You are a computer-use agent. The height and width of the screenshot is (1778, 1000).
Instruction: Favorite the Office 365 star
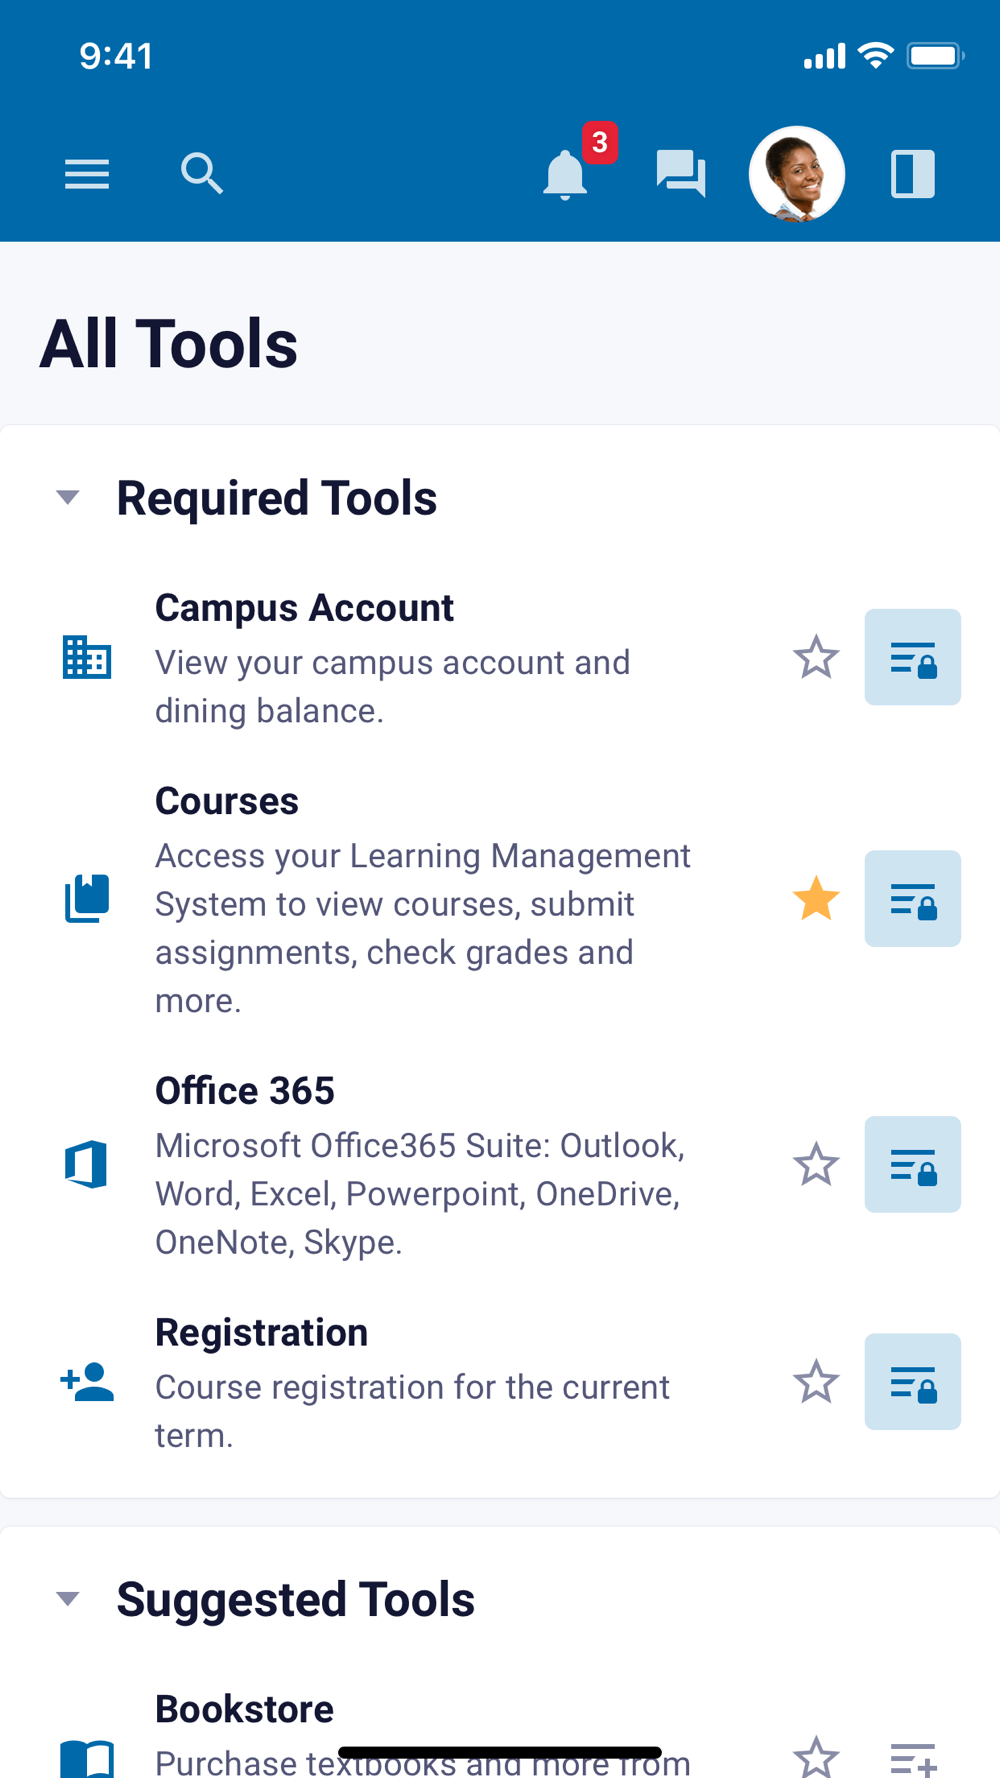pyautogui.click(x=816, y=1165)
